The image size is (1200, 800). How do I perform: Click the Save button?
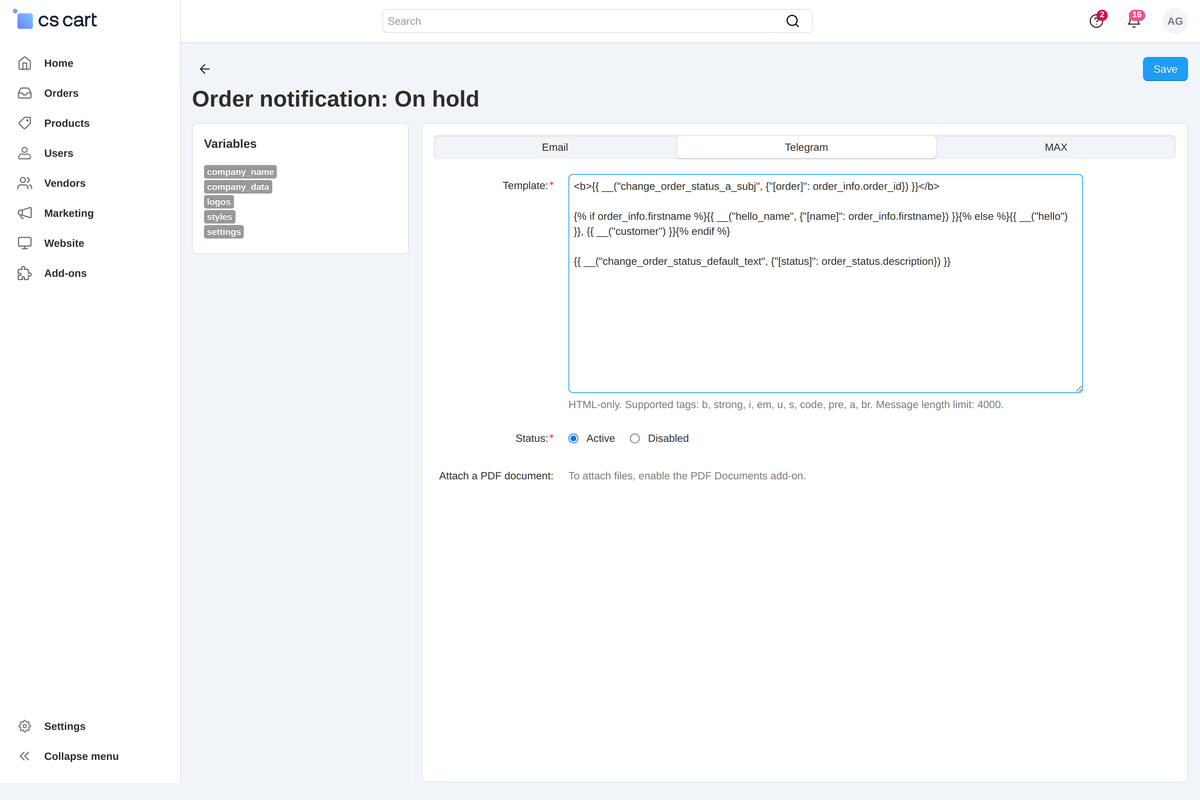click(1165, 69)
